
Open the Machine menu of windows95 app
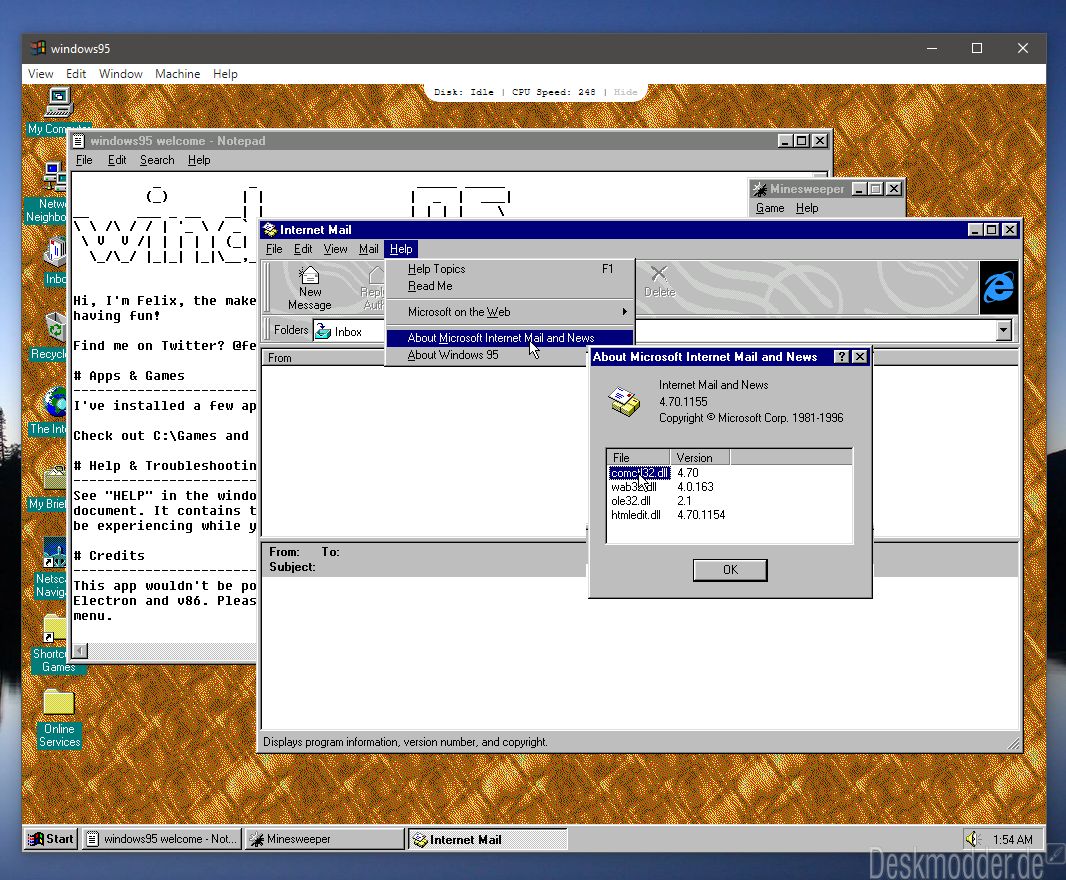(x=177, y=73)
